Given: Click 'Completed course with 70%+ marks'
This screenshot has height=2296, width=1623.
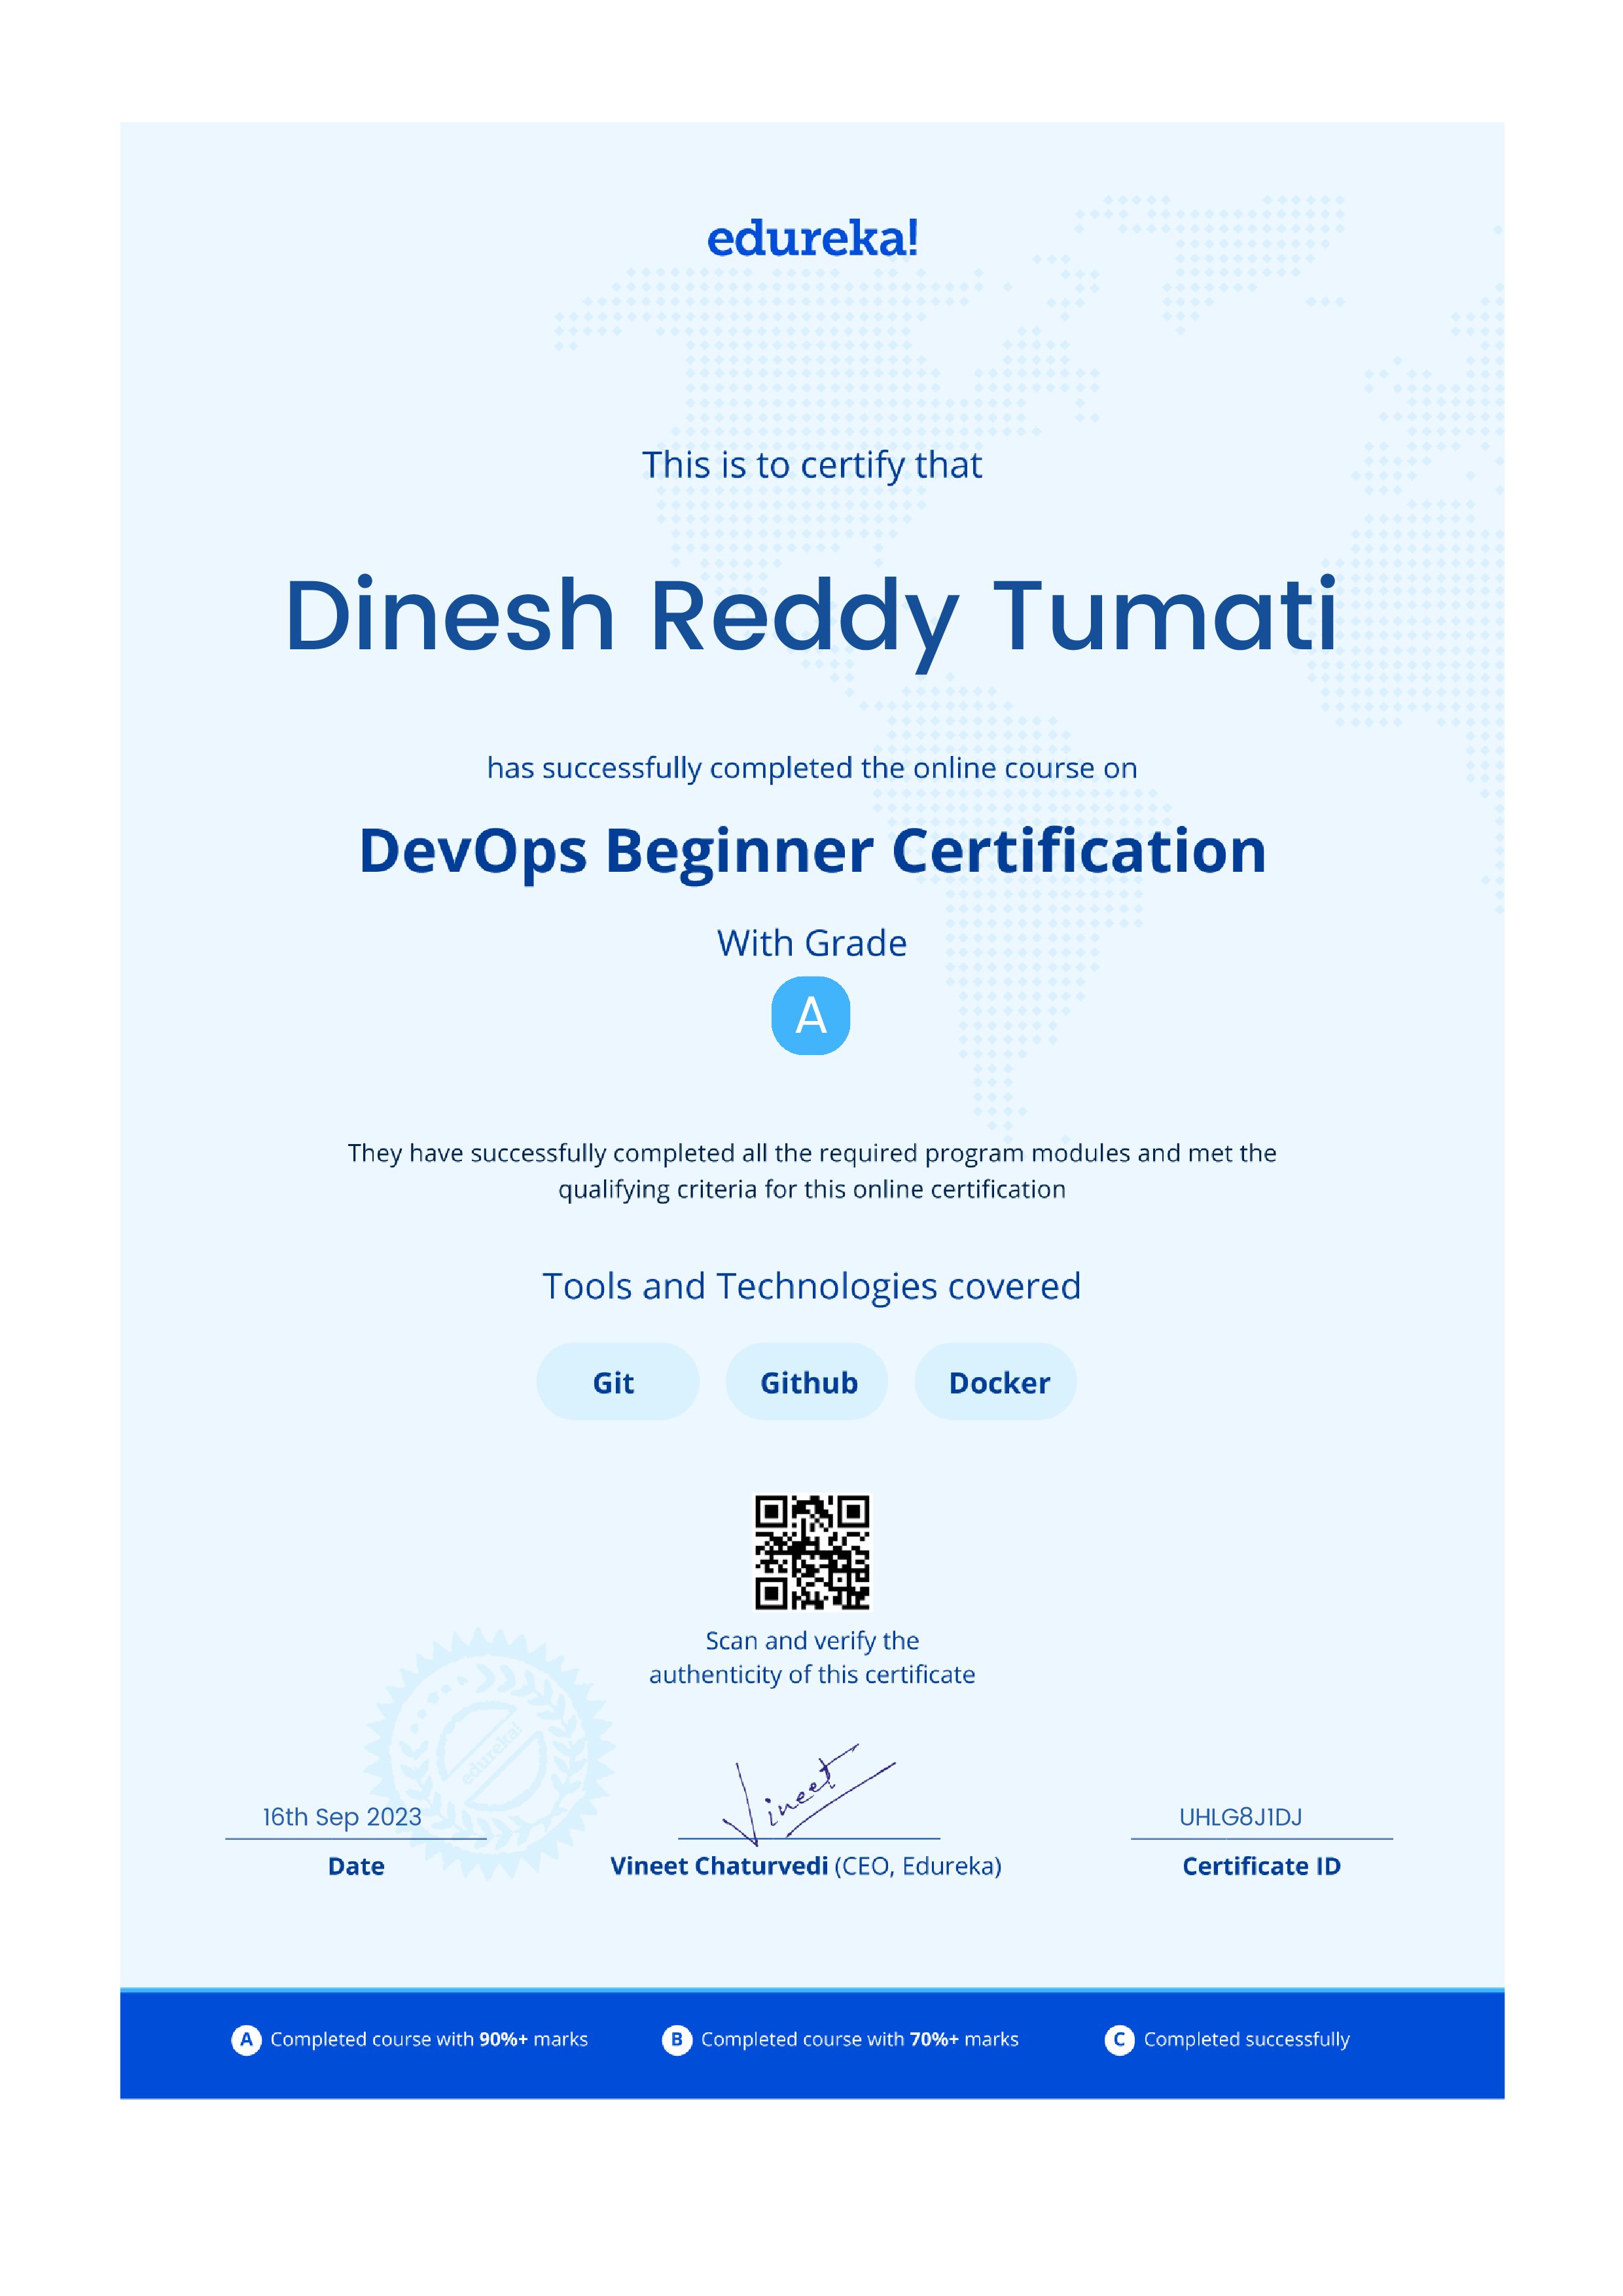Looking at the screenshot, I should pyautogui.click(x=860, y=2039).
